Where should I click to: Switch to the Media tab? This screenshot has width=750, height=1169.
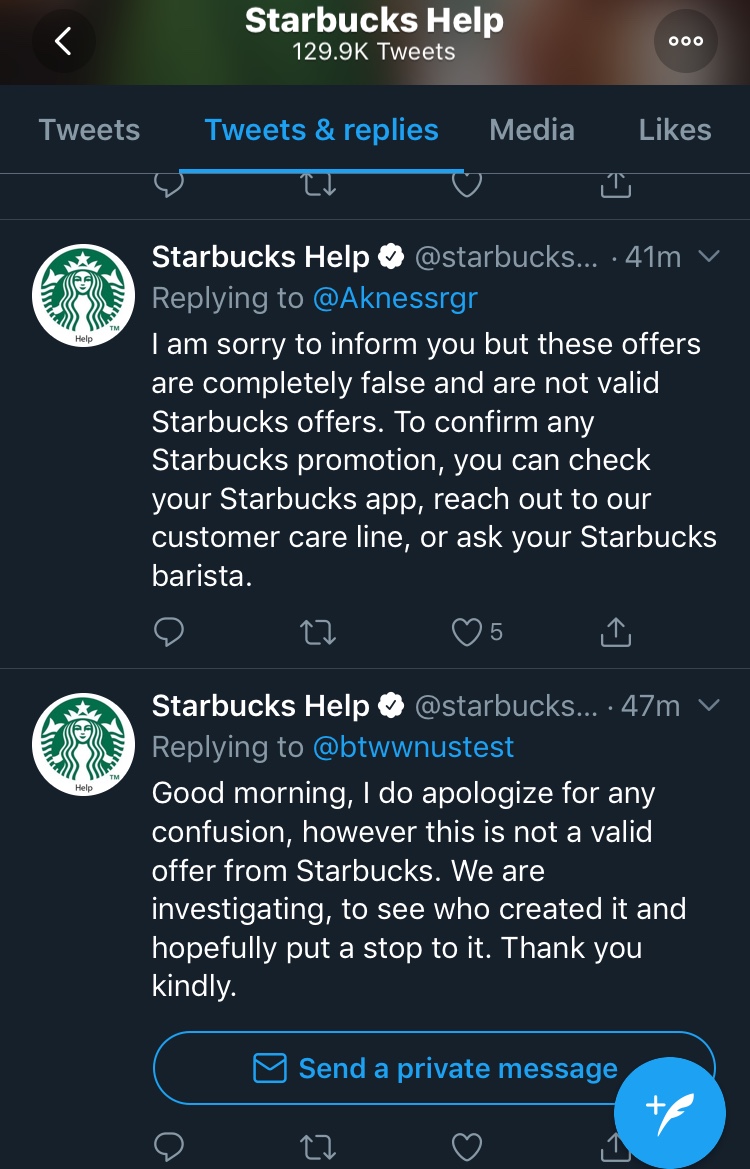(x=532, y=130)
